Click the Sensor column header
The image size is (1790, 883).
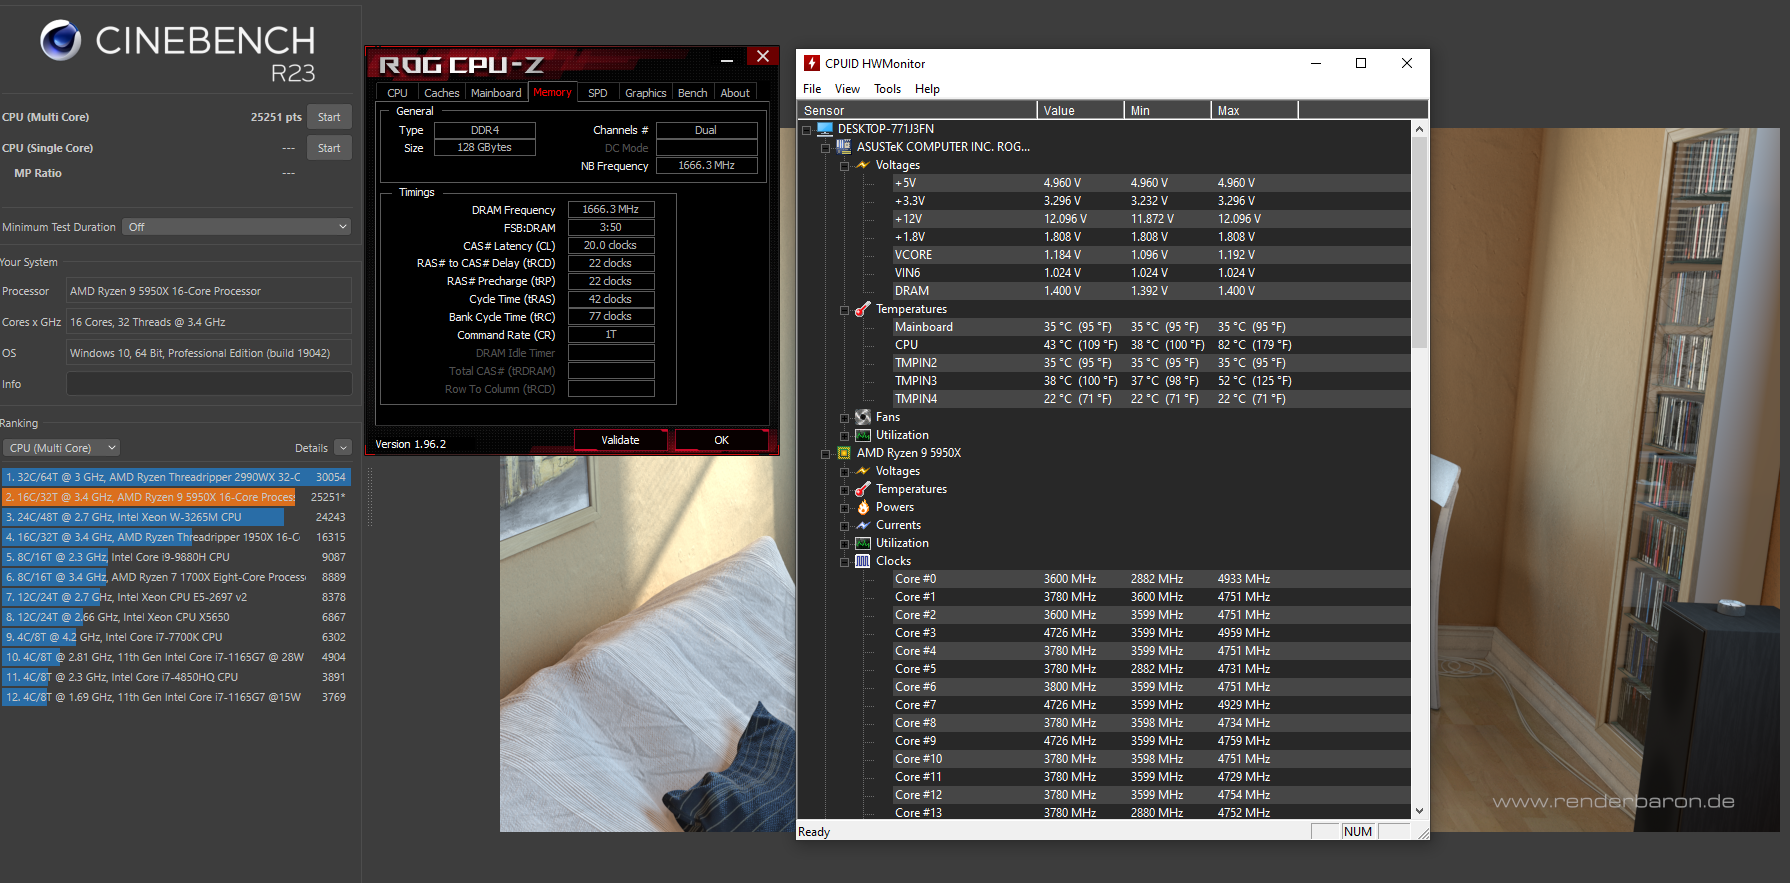pyautogui.click(x=917, y=110)
